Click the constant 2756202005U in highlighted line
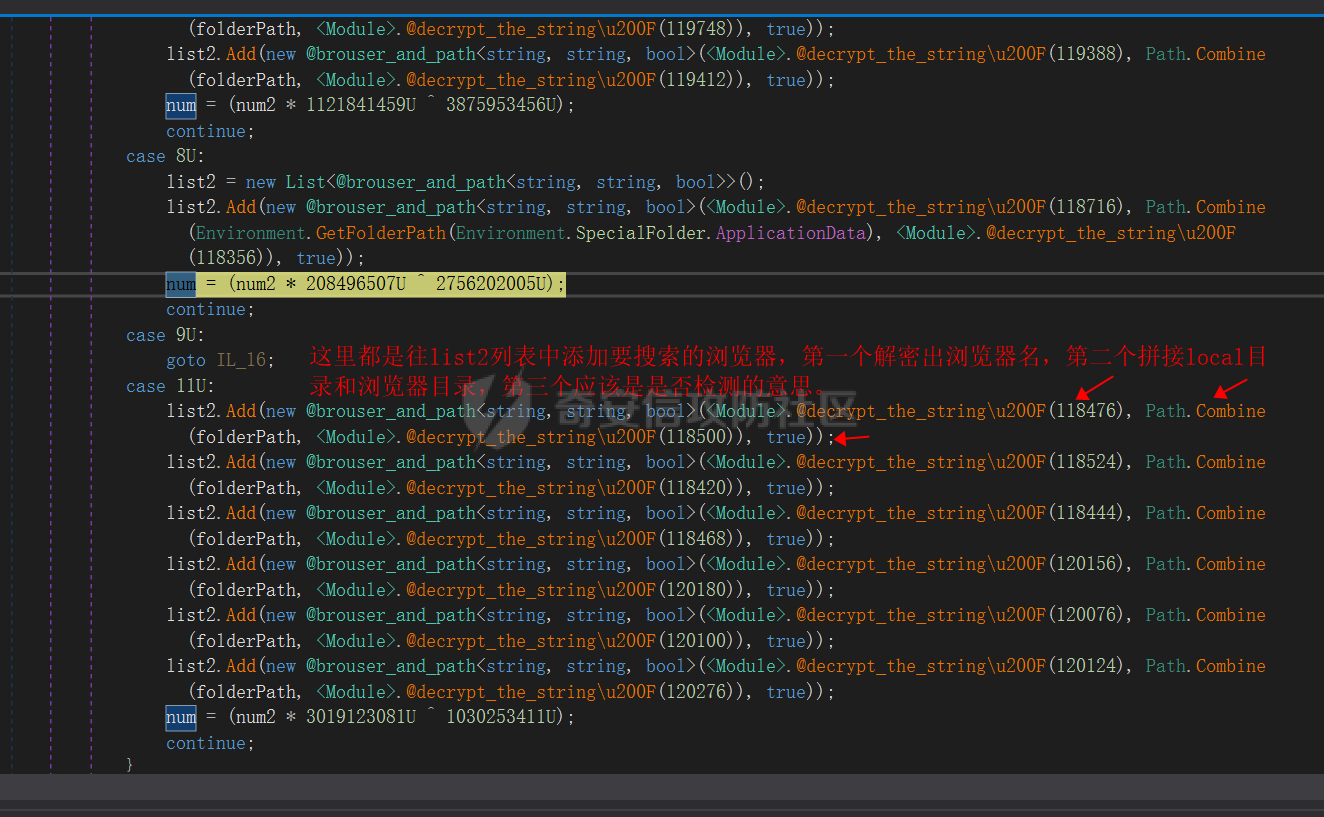This screenshot has height=817, width=1324. [x=493, y=284]
